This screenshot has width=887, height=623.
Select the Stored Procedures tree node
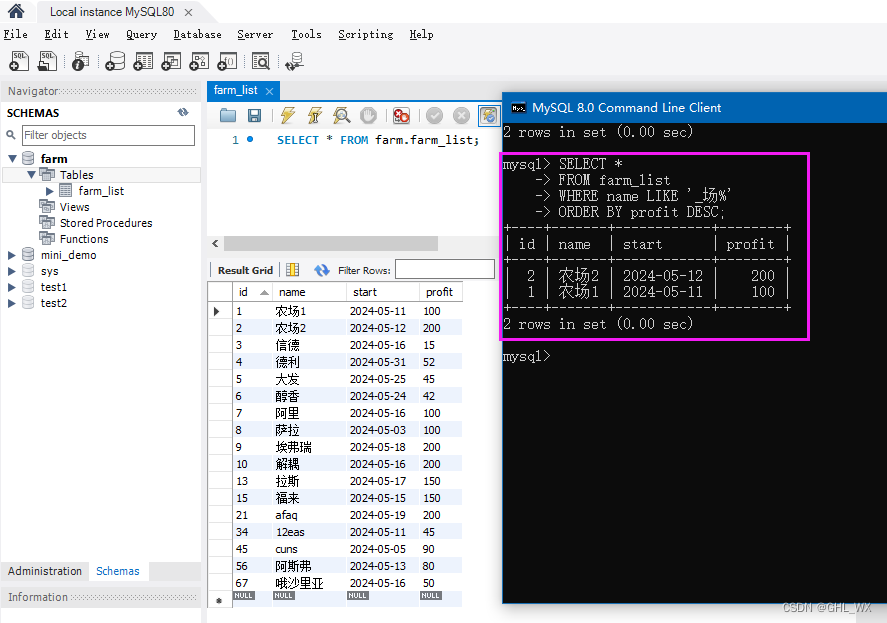(106, 223)
